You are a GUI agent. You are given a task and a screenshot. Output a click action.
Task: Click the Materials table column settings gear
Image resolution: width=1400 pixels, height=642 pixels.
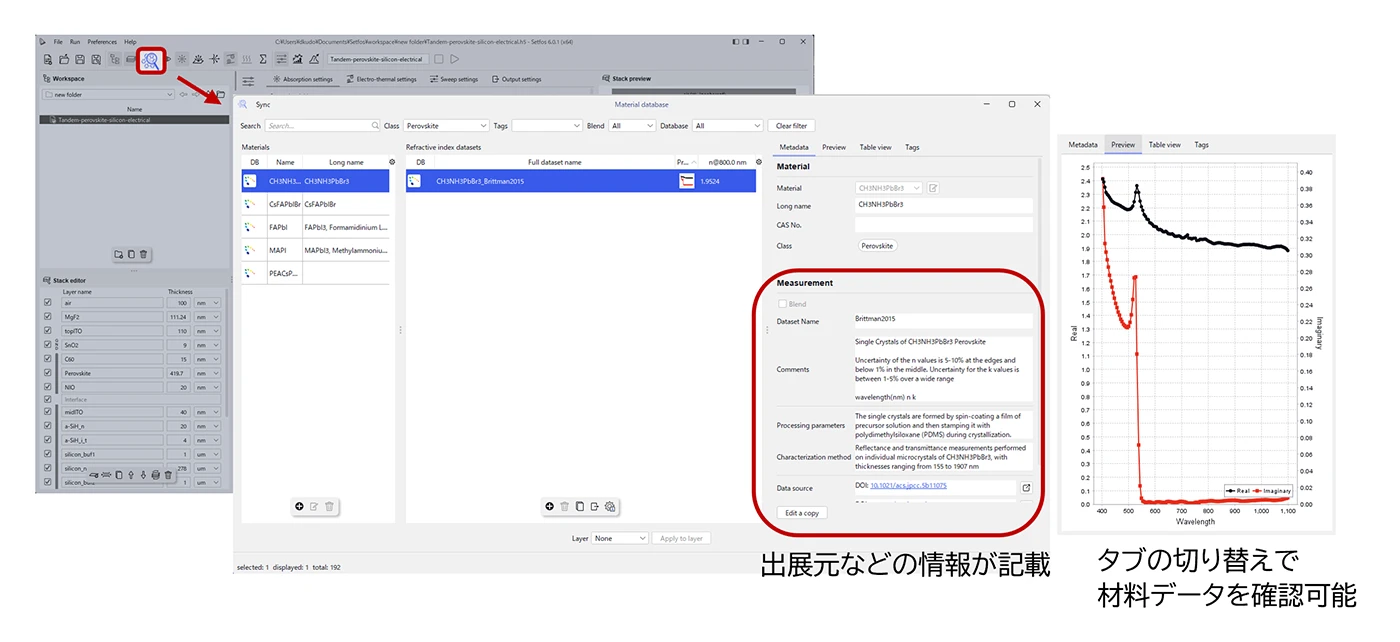(392, 162)
